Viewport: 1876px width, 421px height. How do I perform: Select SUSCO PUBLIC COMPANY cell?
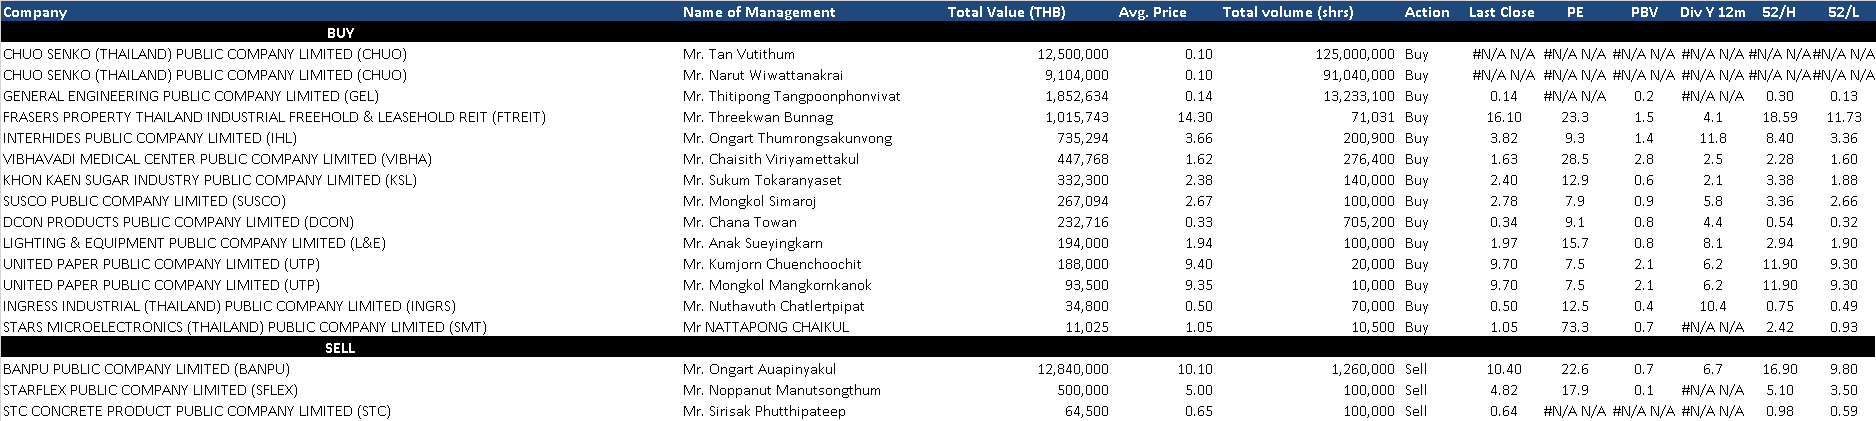pos(144,201)
